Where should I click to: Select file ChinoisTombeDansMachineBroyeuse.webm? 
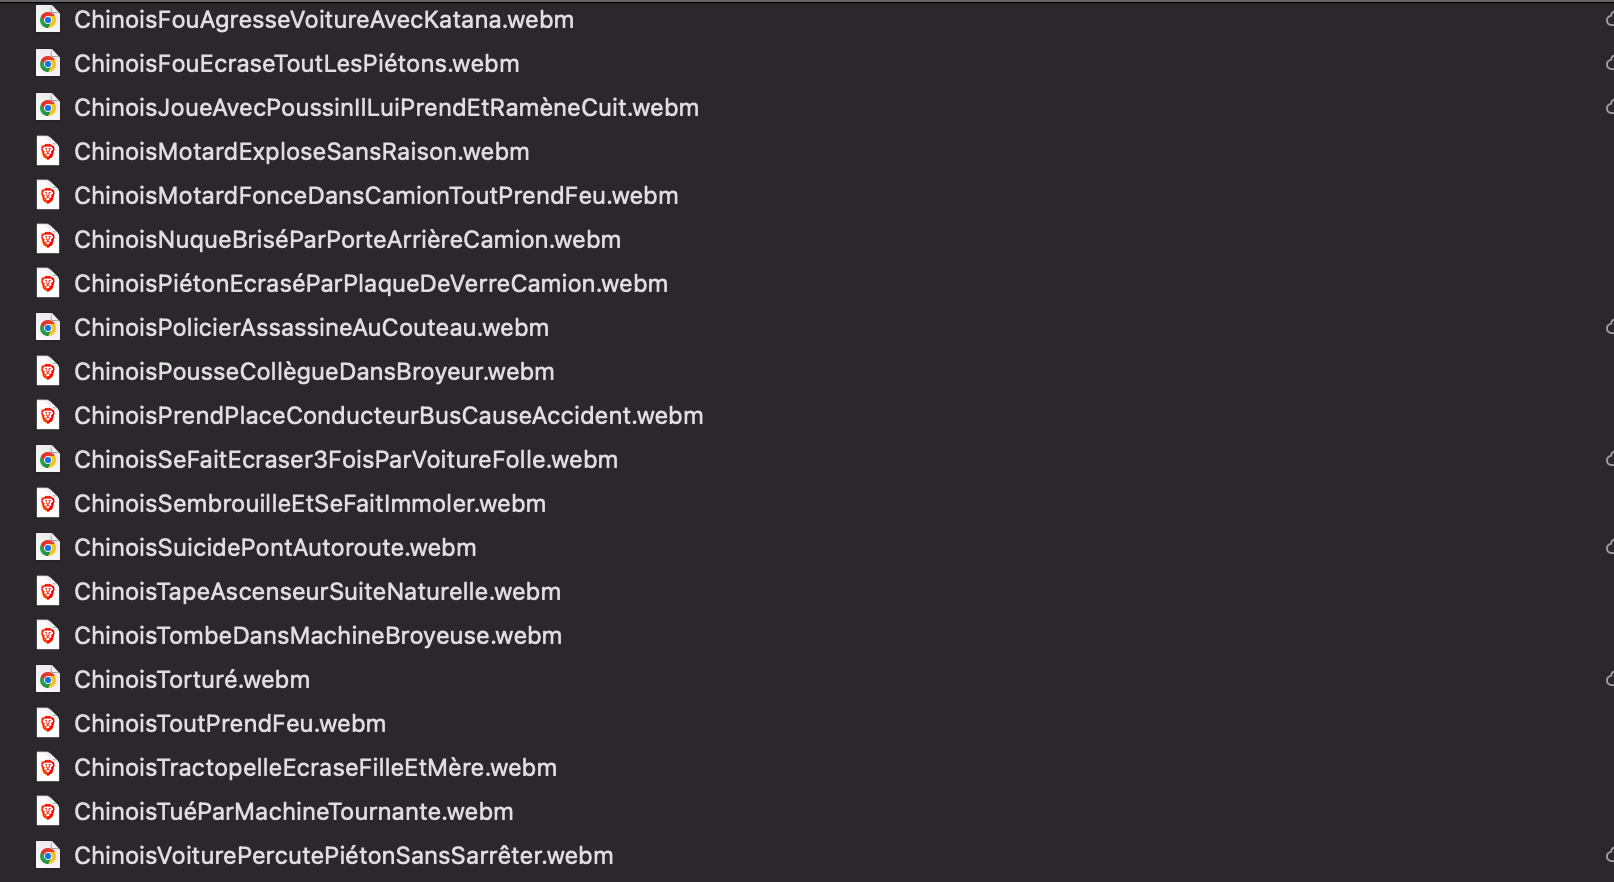pyautogui.click(x=318, y=636)
